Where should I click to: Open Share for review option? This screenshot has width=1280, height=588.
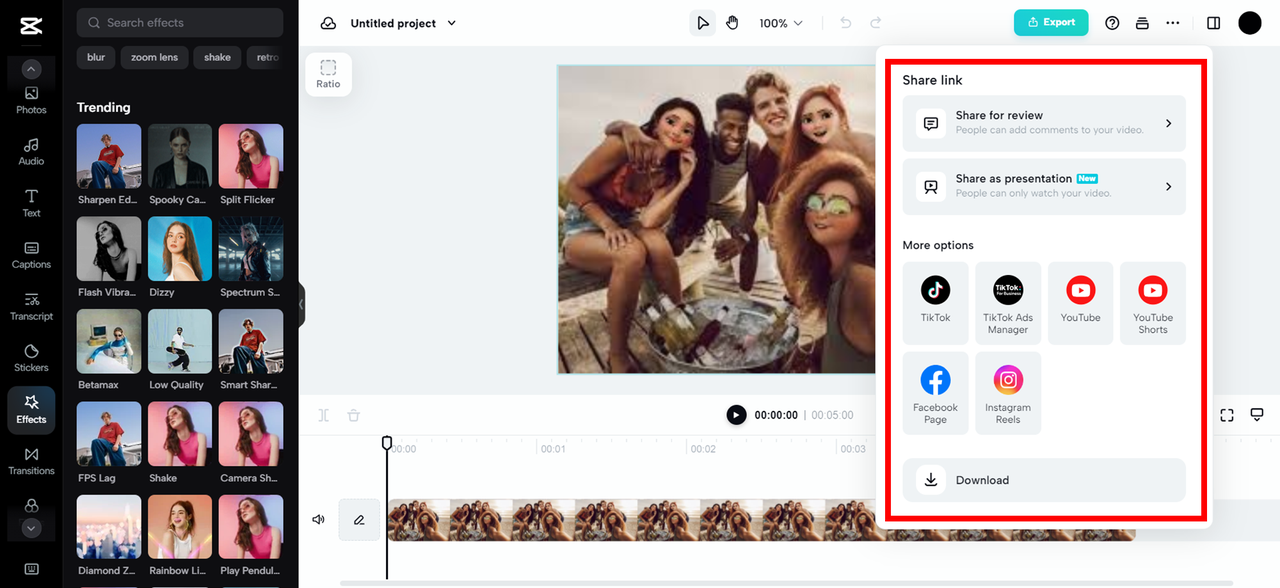(x=1044, y=123)
